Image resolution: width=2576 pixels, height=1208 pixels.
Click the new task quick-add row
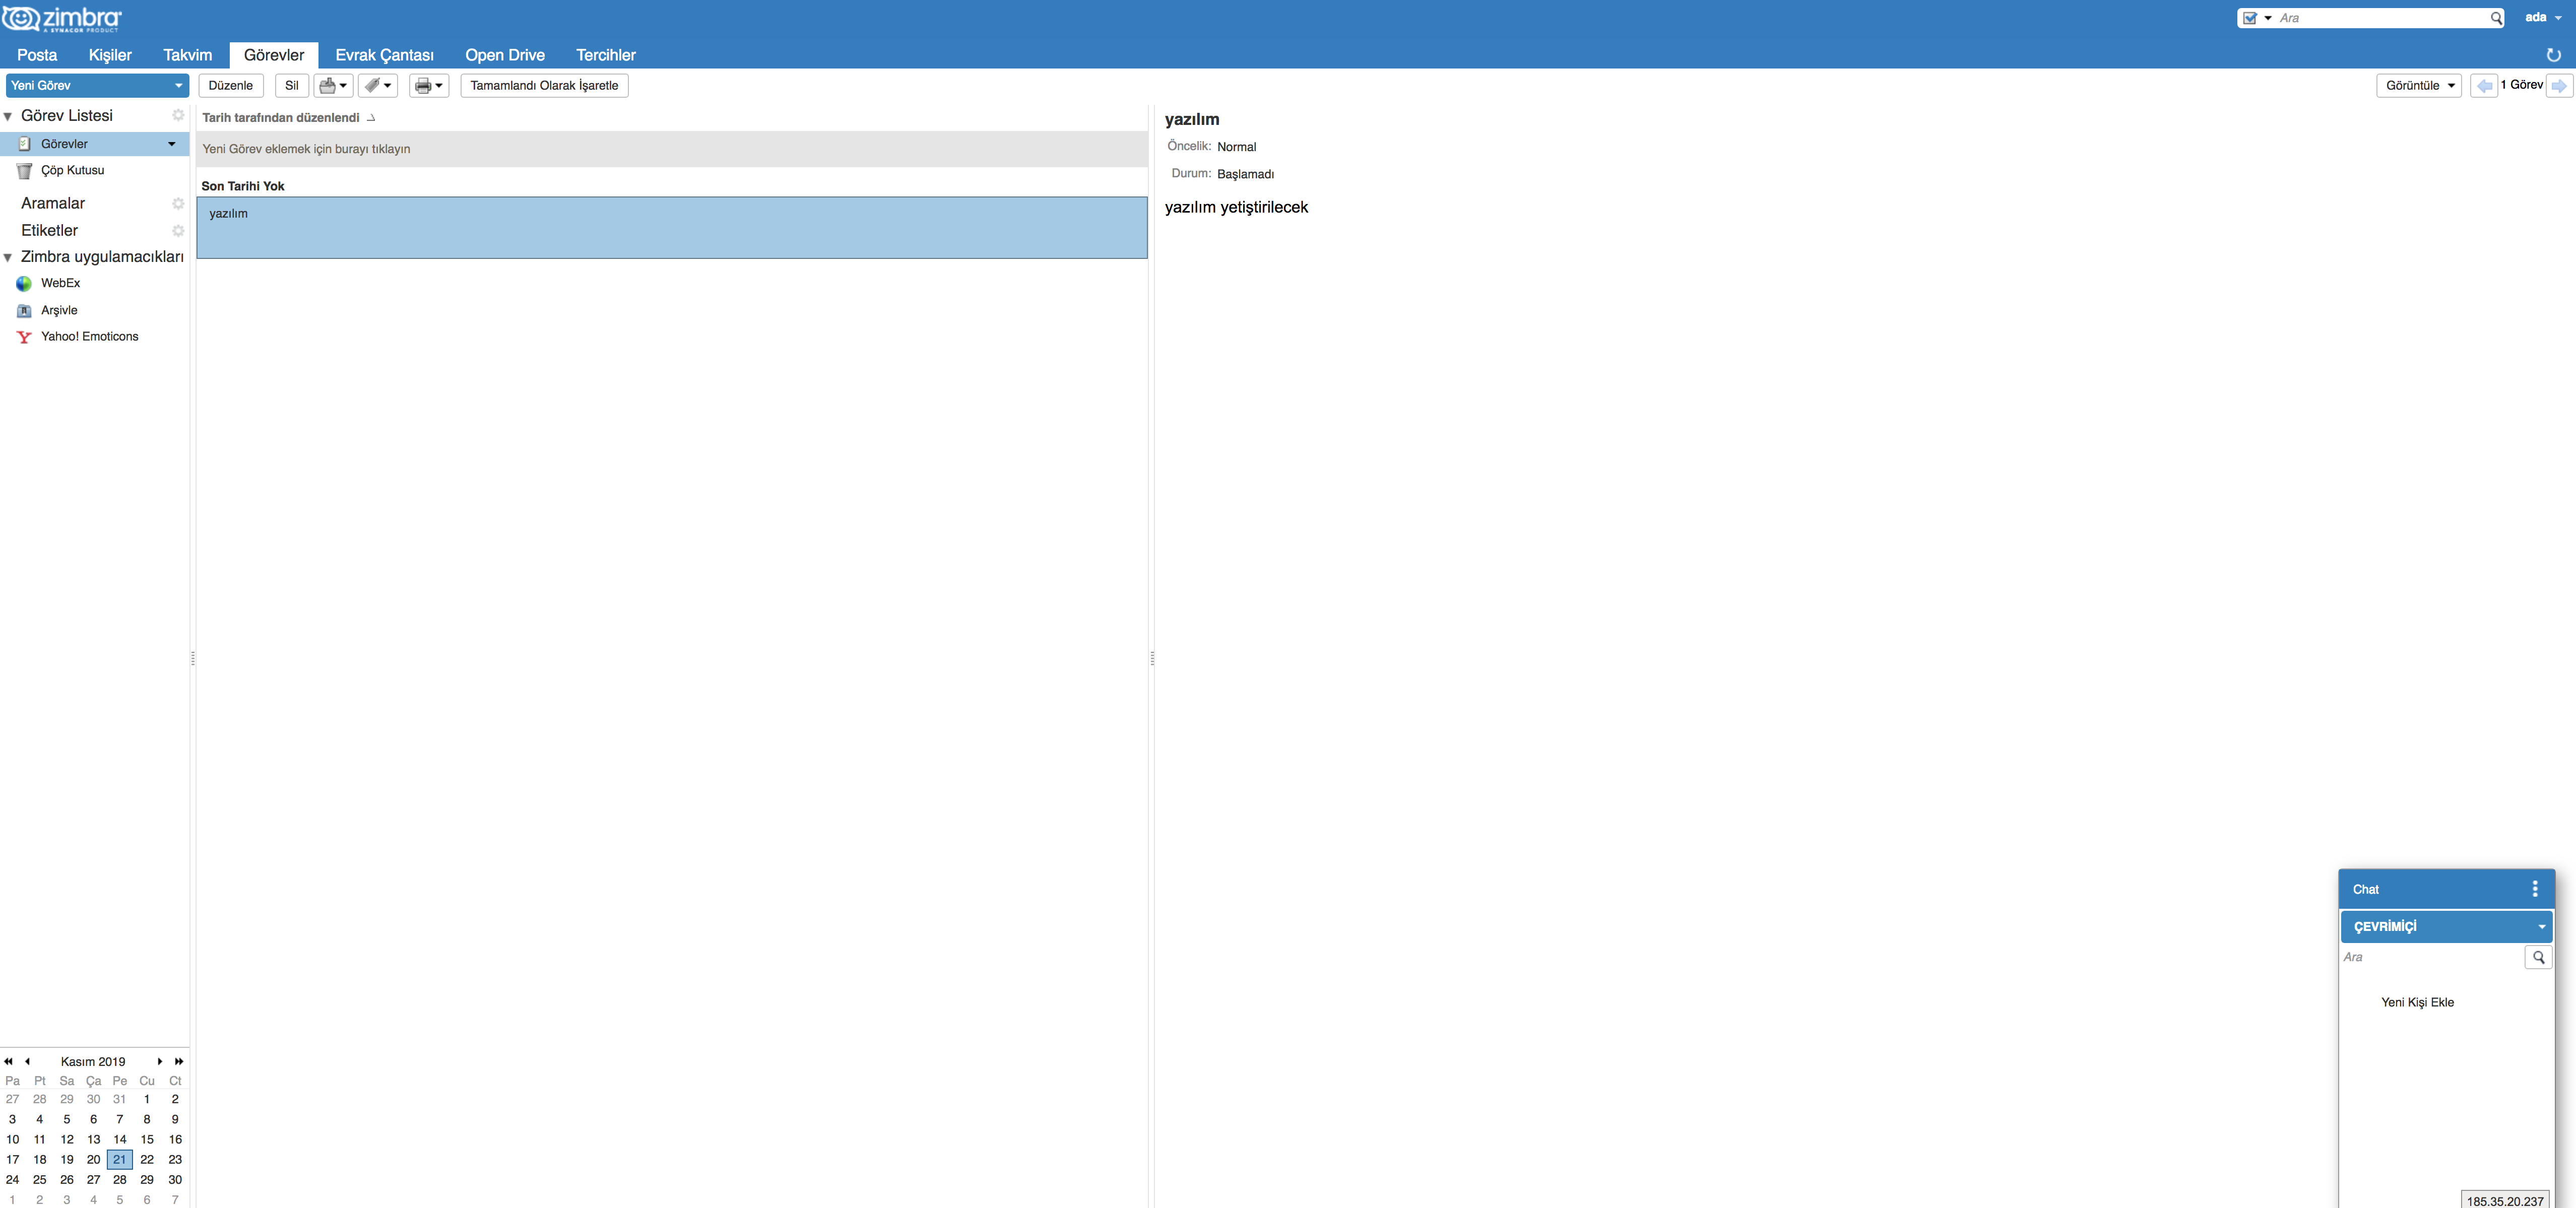click(x=672, y=149)
